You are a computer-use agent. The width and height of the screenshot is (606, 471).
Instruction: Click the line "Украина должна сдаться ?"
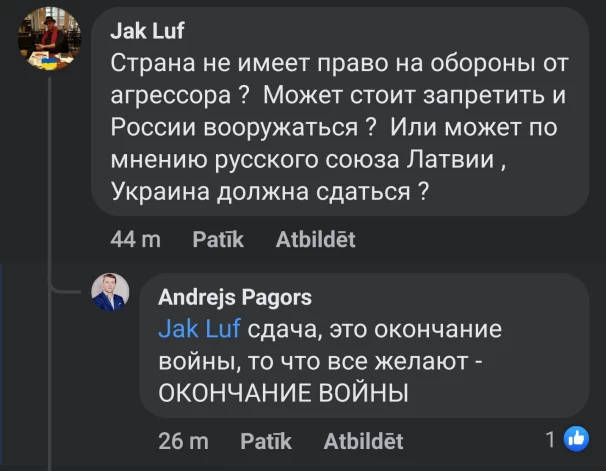click(x=273, y=191)
